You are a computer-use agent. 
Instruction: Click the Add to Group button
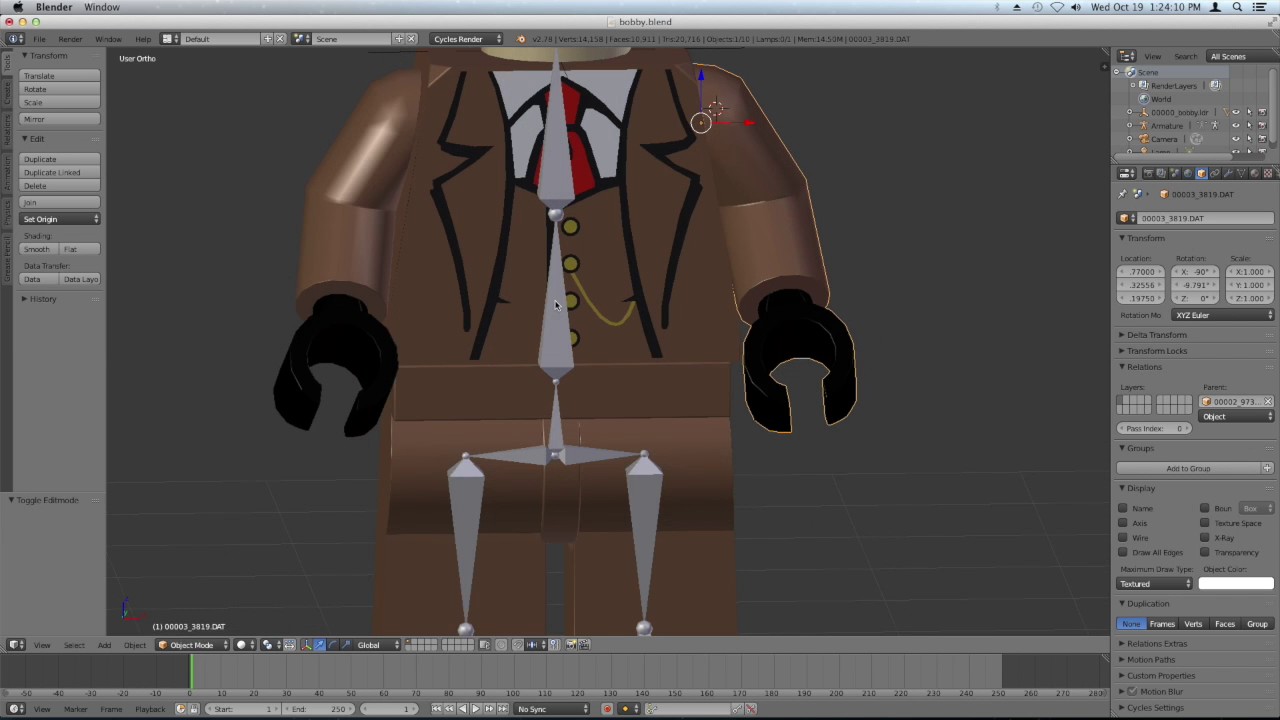coord(1189,468)
